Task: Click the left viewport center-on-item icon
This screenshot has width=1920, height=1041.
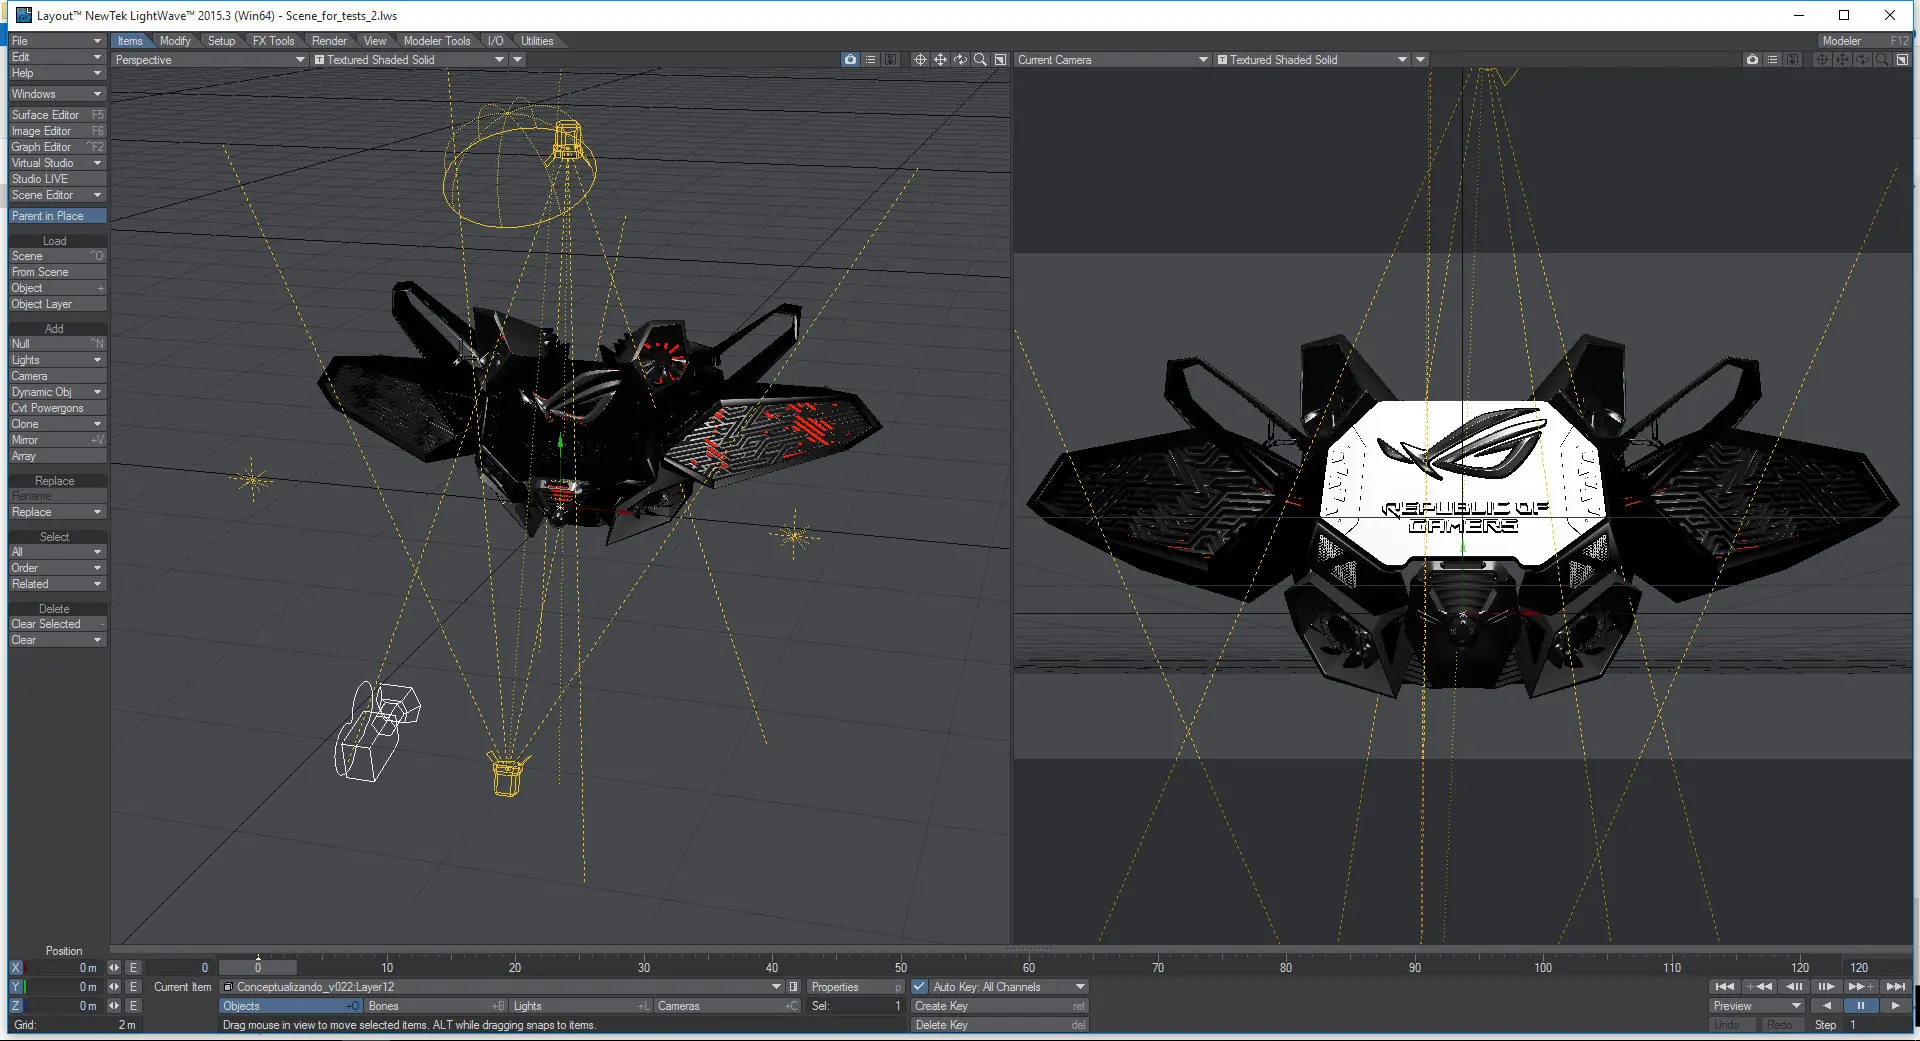Action: pyautogui.click(x=920, y=60)
